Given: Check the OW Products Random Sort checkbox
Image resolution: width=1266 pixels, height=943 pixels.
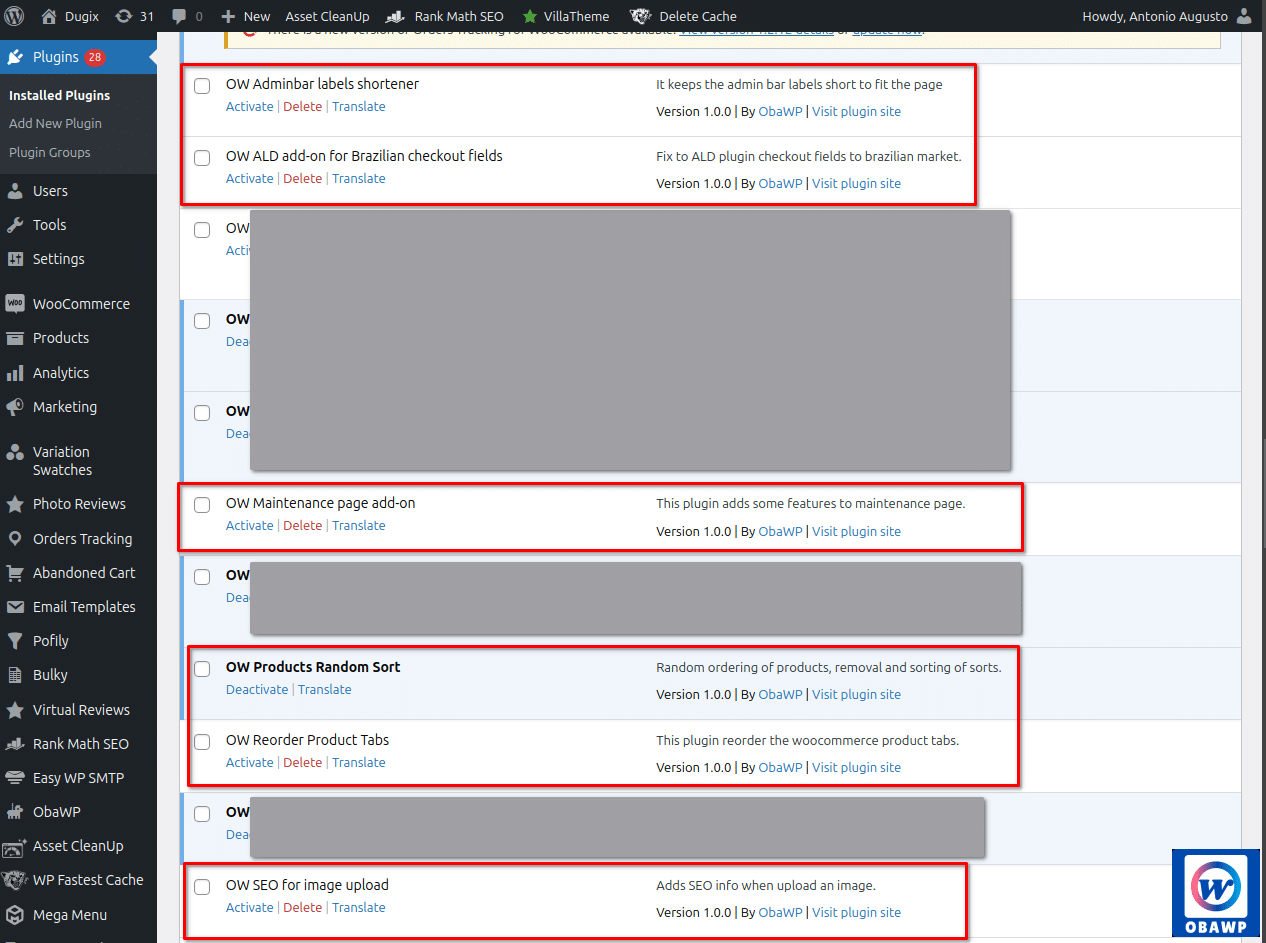Looking at the screenshot, I should click(x=202, y=669).
